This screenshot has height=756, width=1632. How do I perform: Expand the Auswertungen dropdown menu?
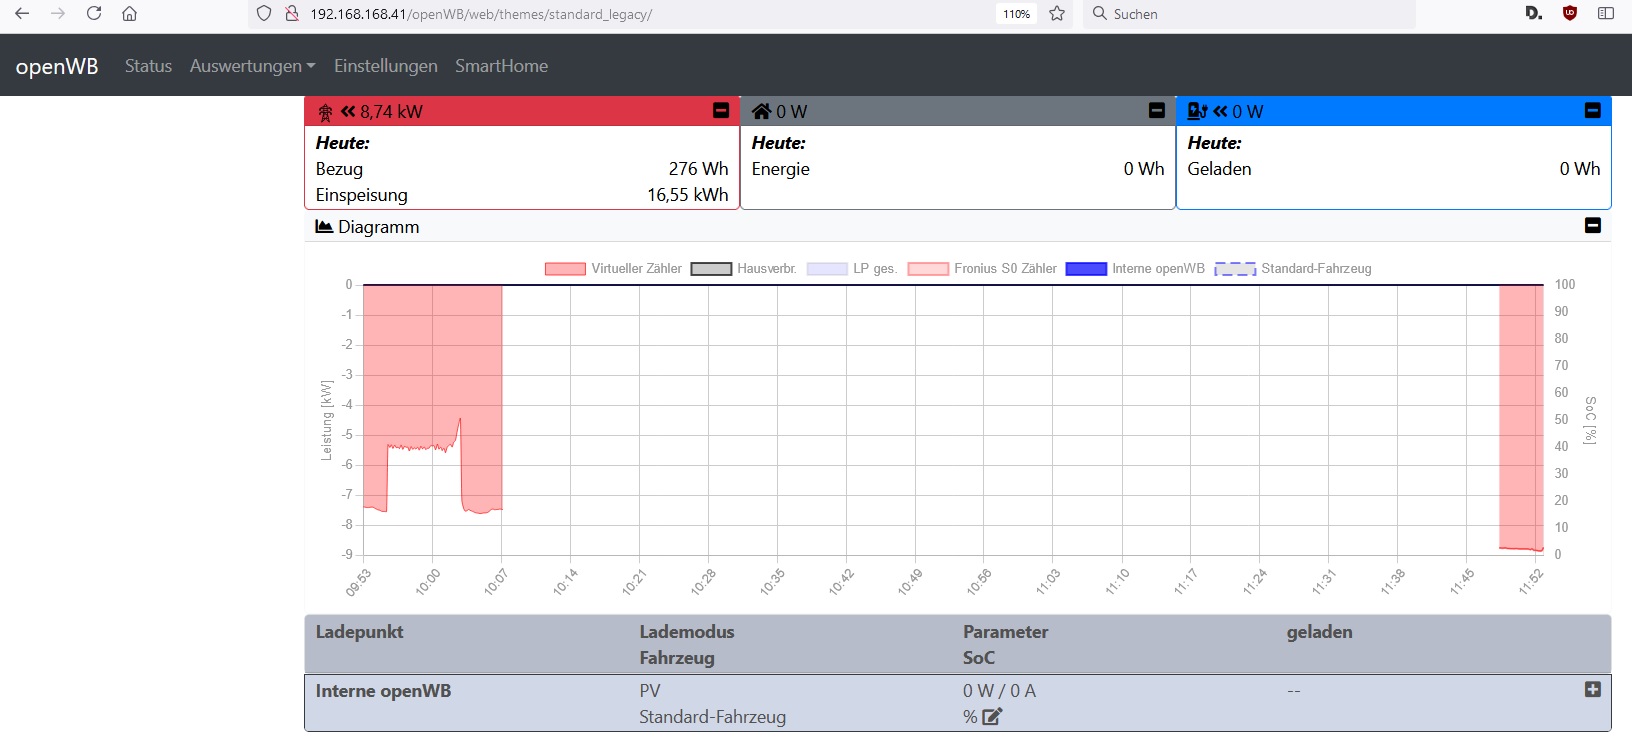(252, 66)
